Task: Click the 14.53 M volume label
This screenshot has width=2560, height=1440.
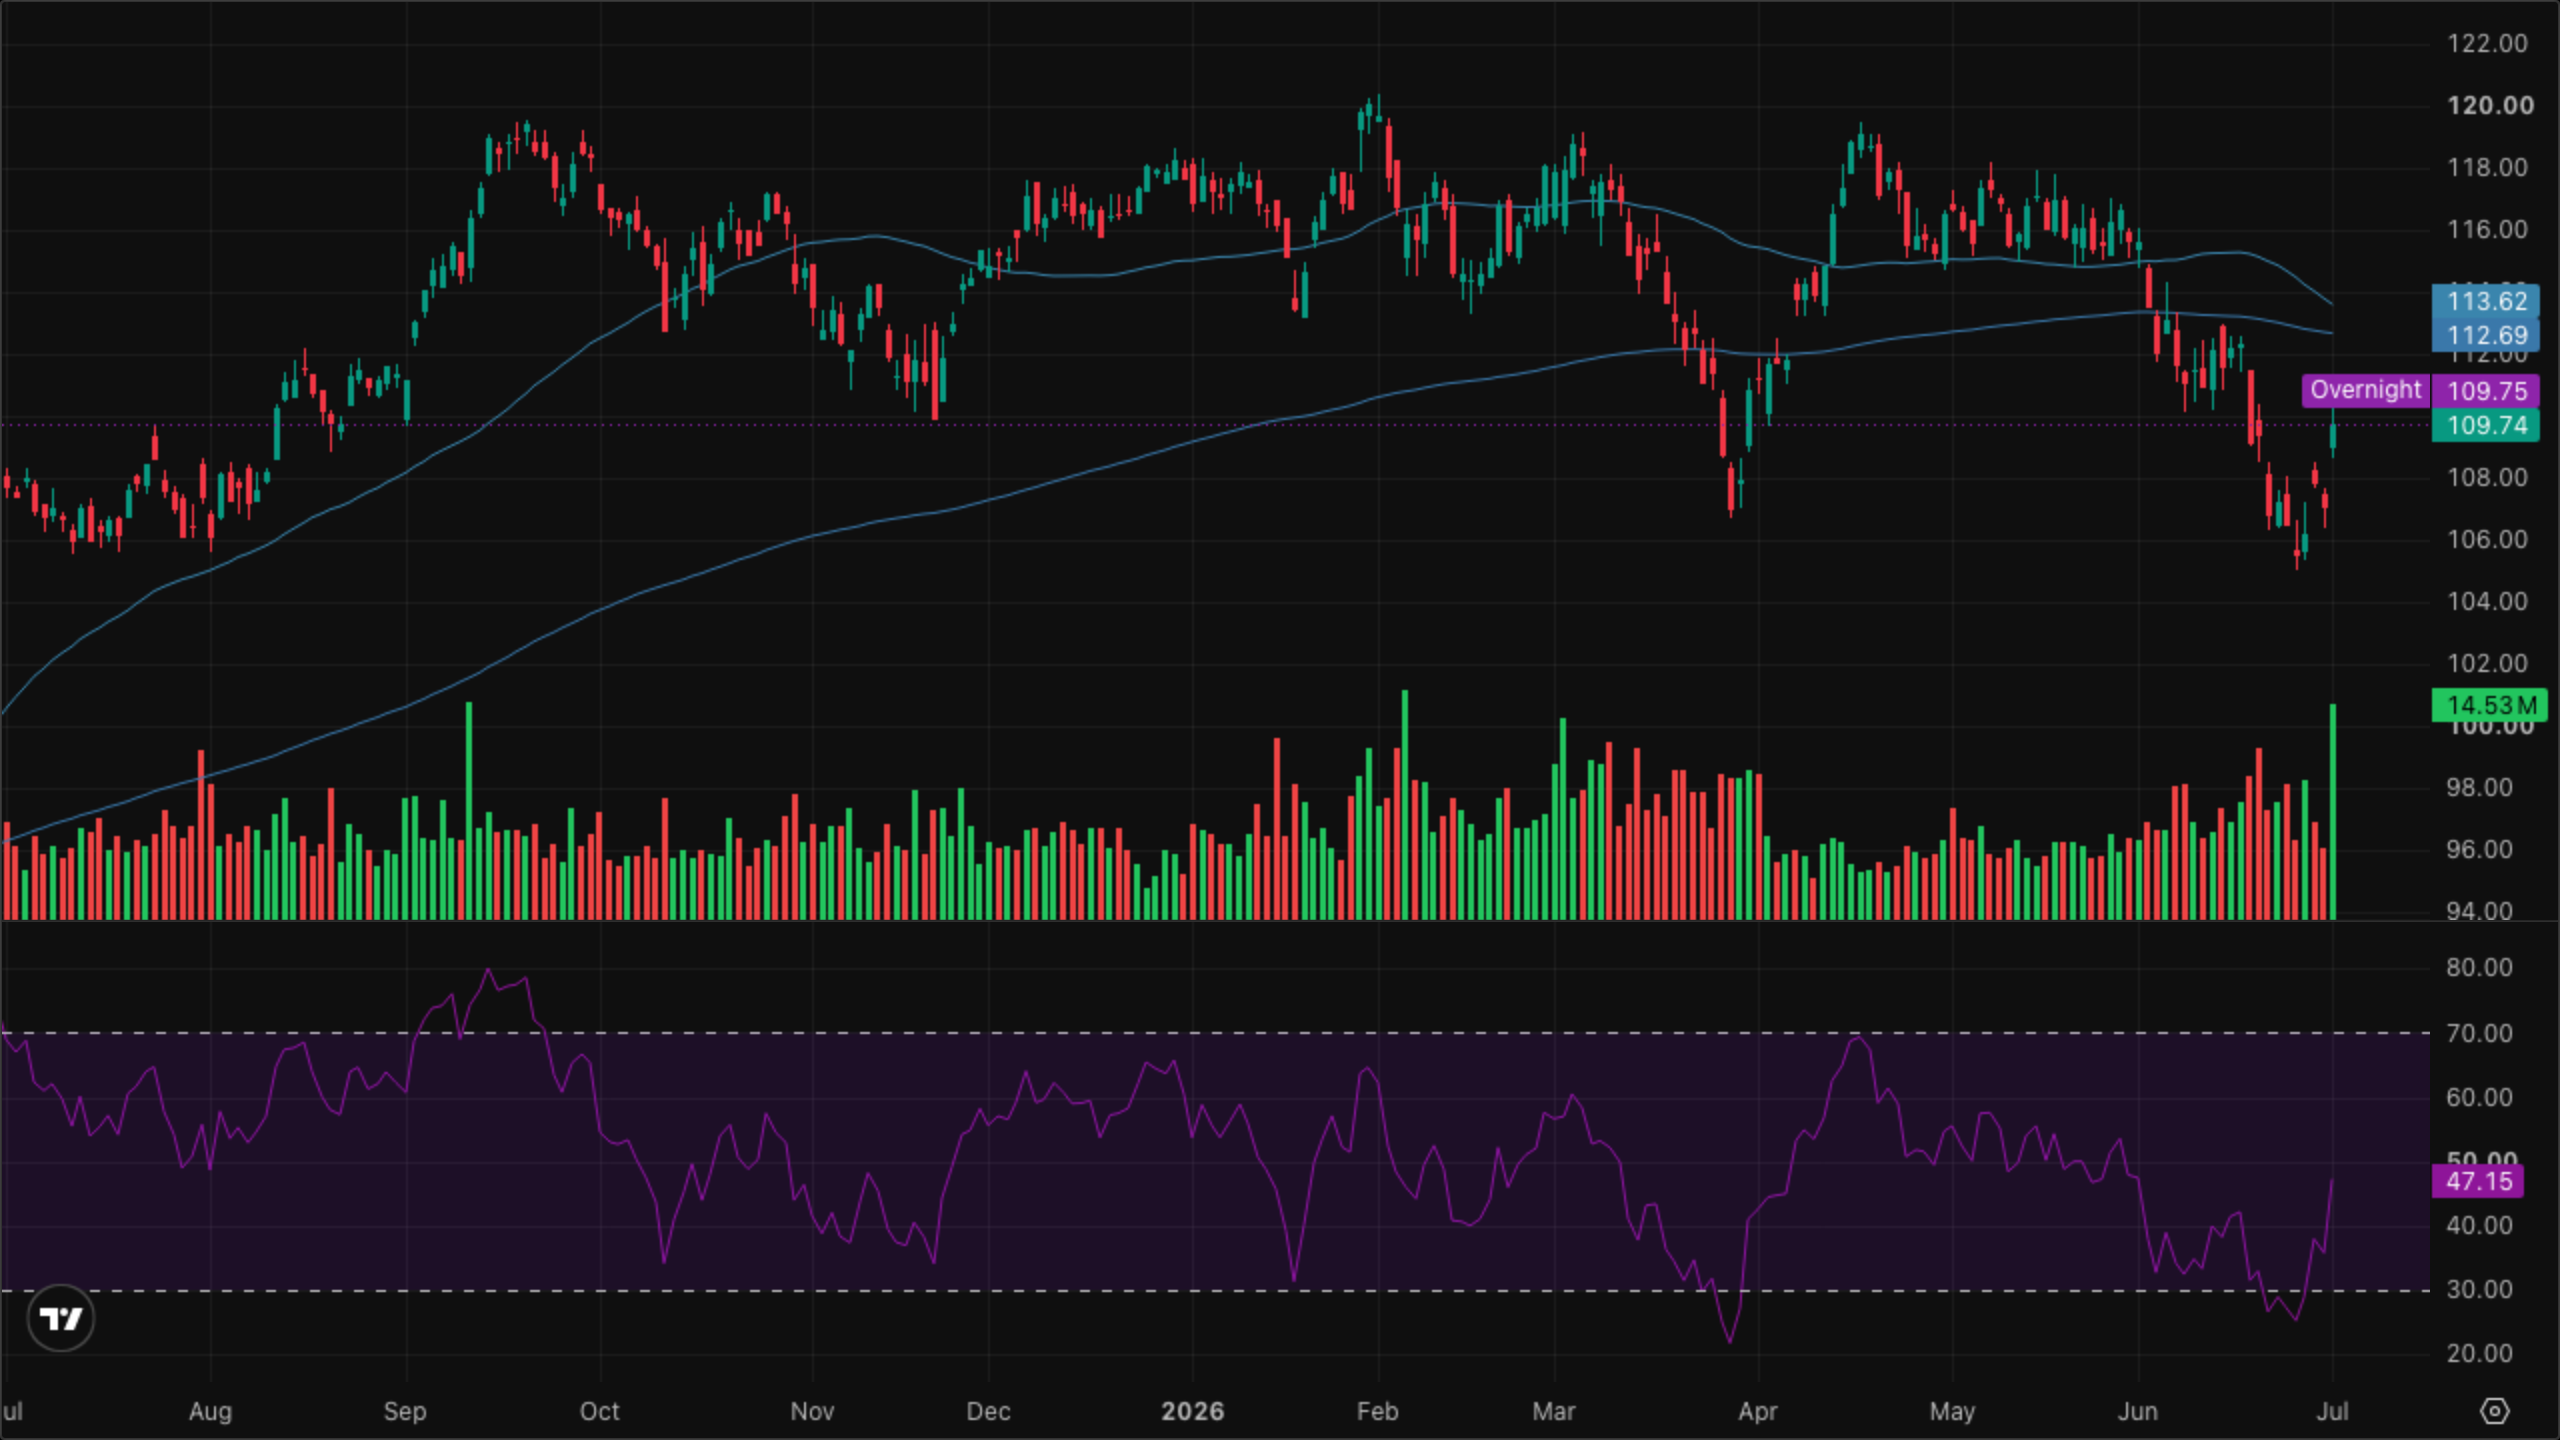Action: (2490, 705)
